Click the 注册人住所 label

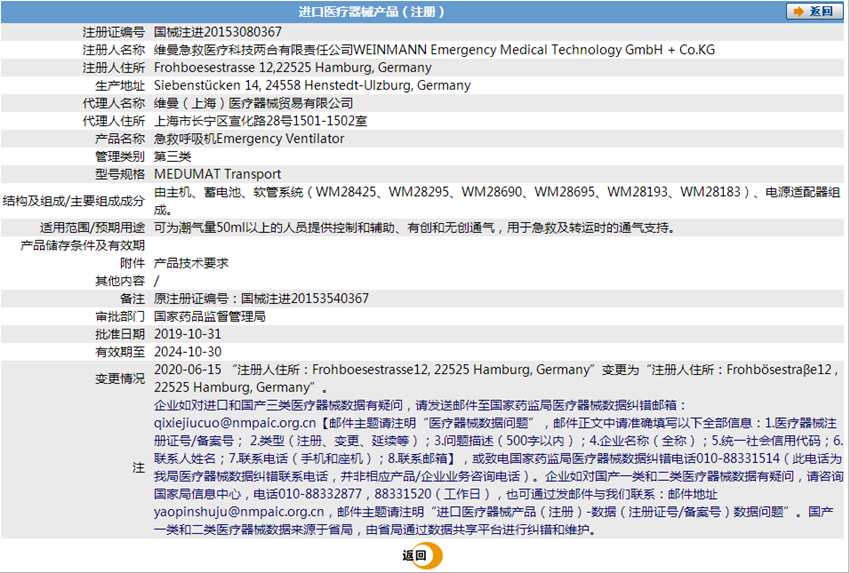[x=114, y=68]
